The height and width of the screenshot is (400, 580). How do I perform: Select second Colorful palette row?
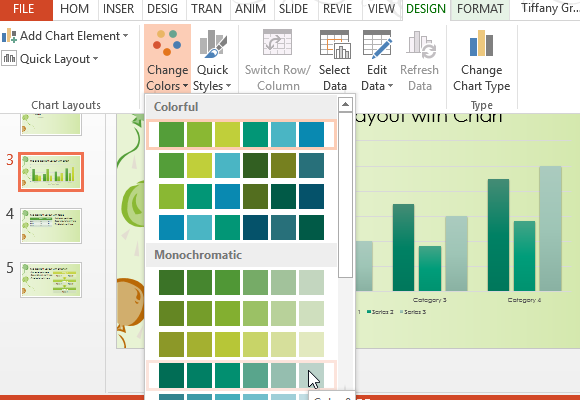point(241,165)
